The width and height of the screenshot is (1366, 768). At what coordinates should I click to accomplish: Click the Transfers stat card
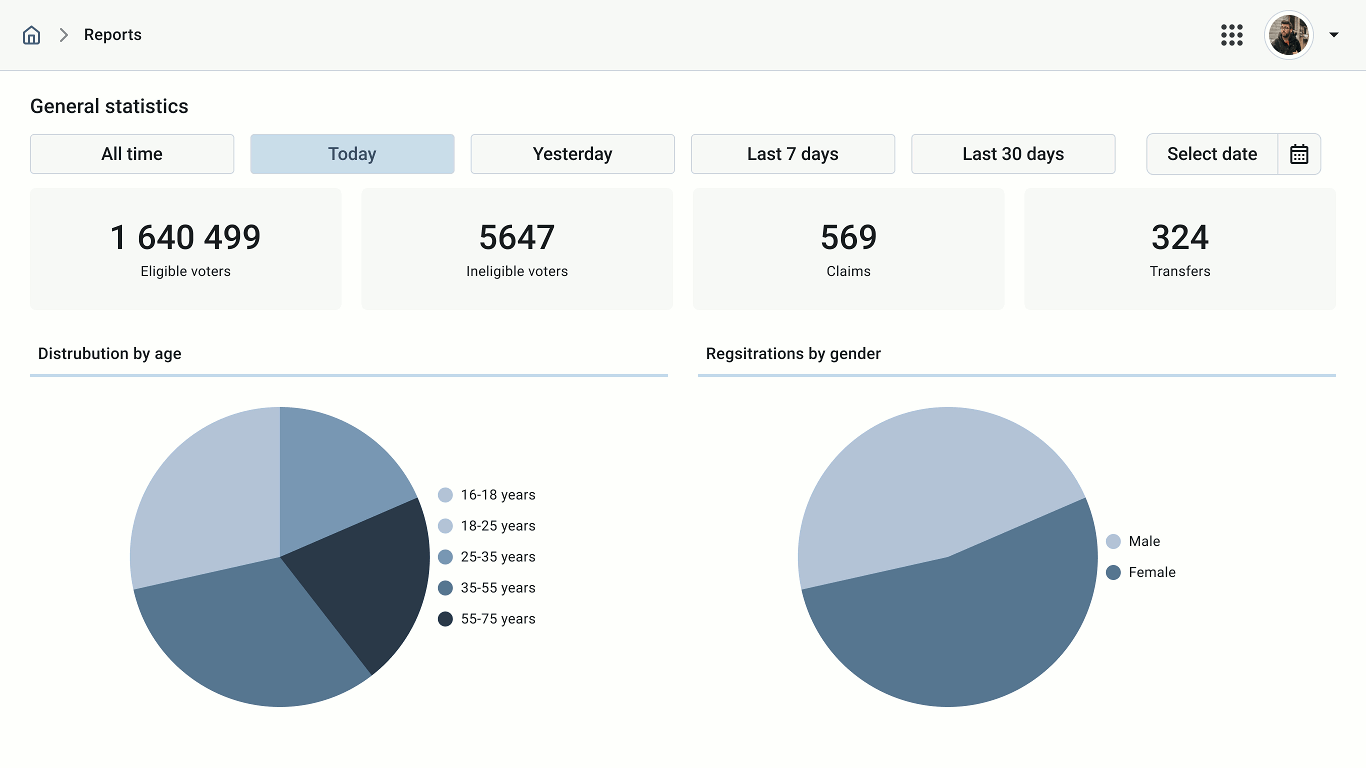(1180, 249)
